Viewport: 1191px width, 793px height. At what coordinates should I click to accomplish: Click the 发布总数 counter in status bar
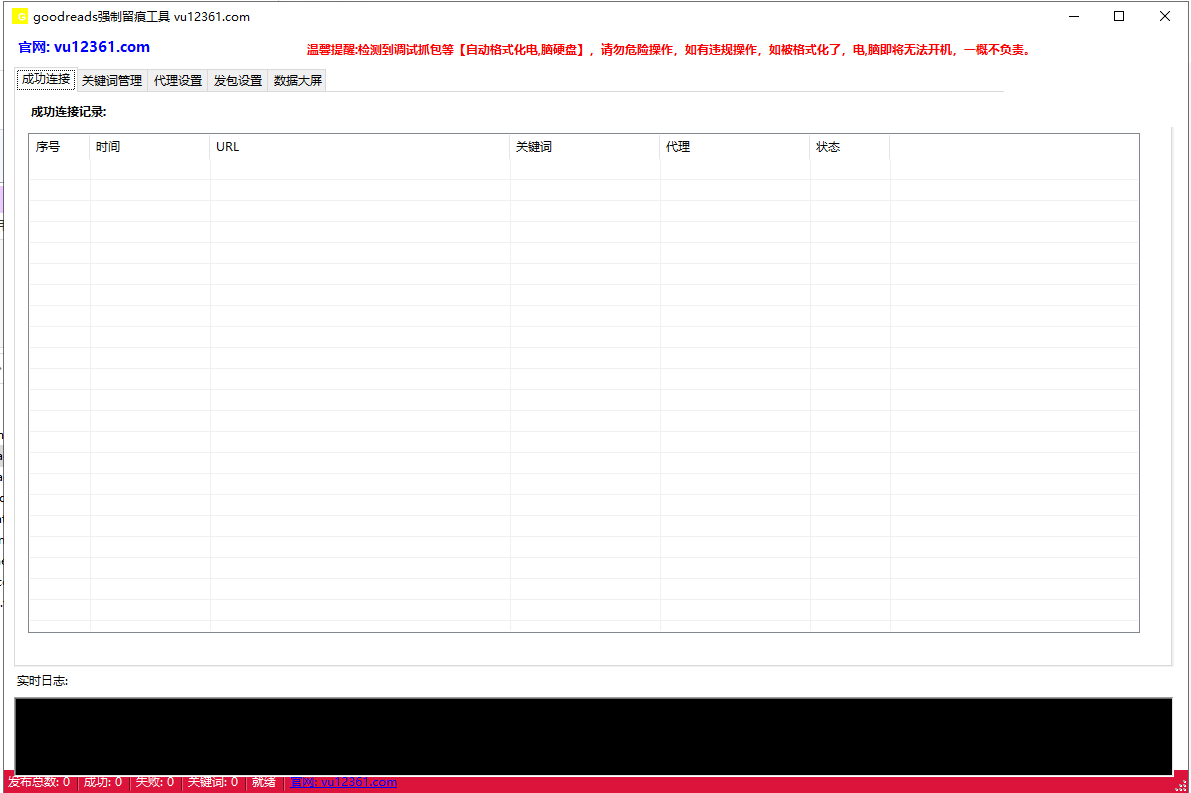[x=39, y=782]
